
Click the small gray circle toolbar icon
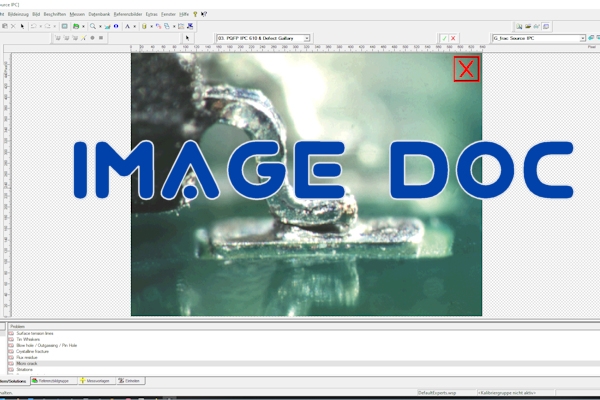pos(92,38)
